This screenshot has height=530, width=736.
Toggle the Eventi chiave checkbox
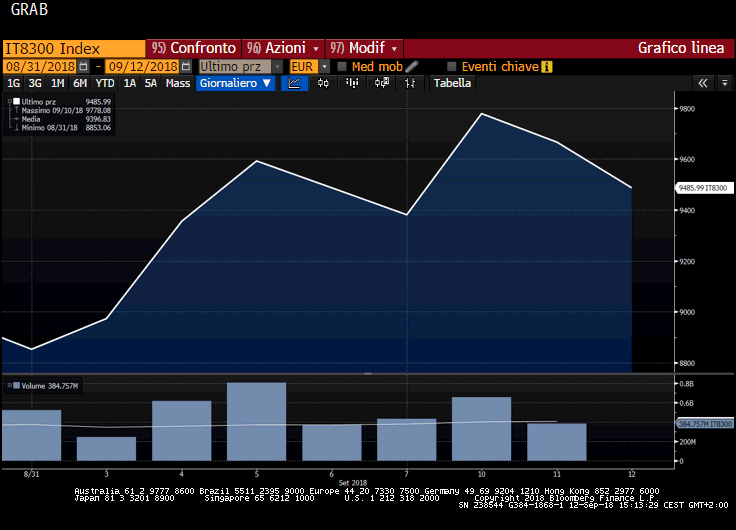tap(451, 66)
